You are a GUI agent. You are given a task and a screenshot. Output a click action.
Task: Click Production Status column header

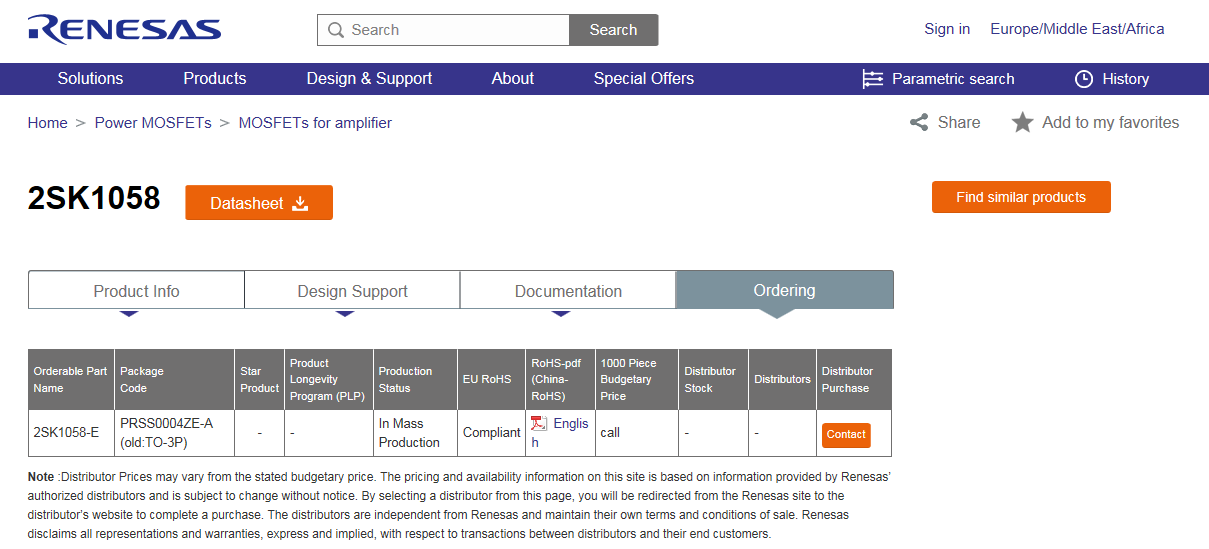coord(416,380)
